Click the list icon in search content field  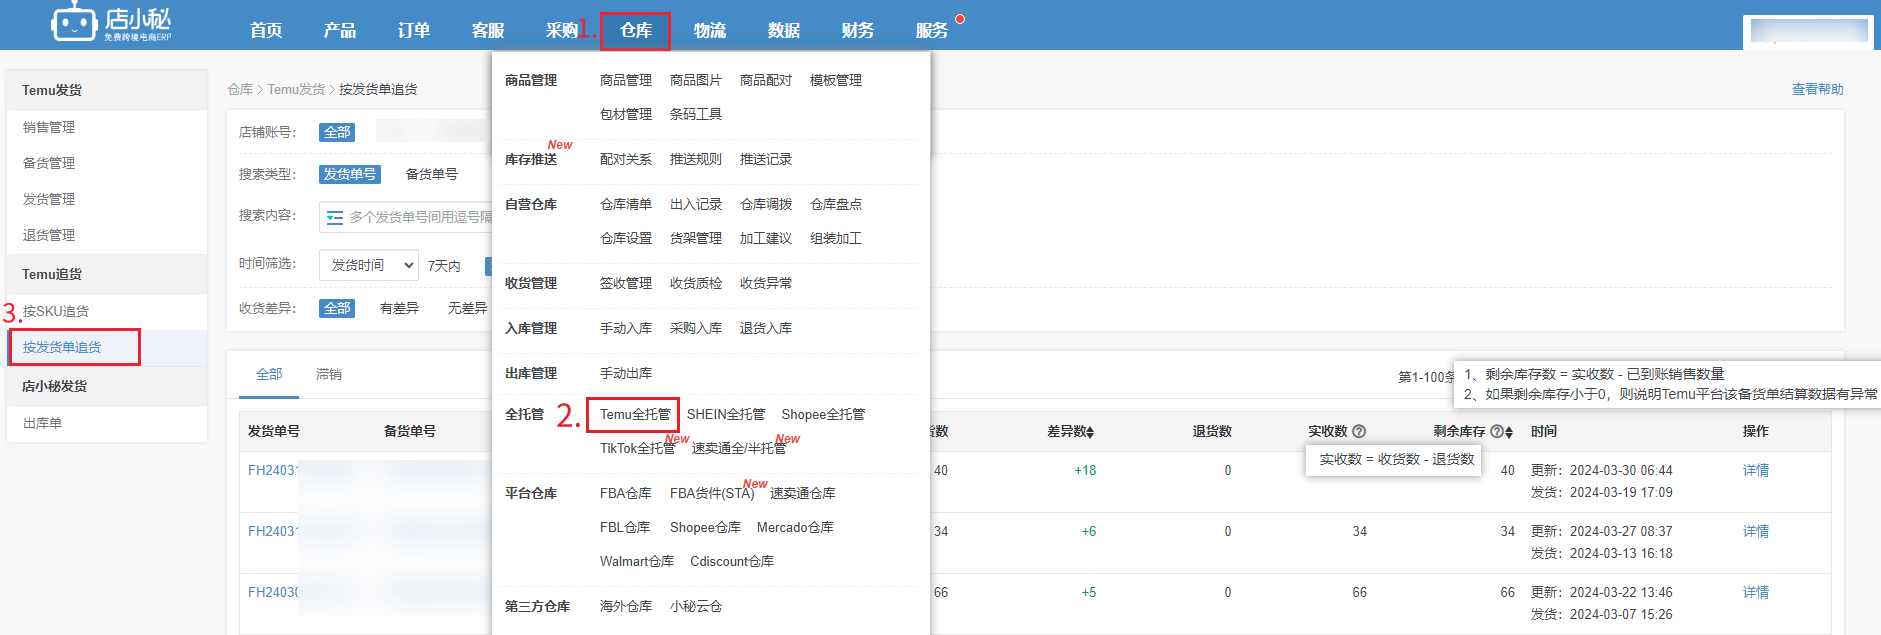[x=335, y=217]
